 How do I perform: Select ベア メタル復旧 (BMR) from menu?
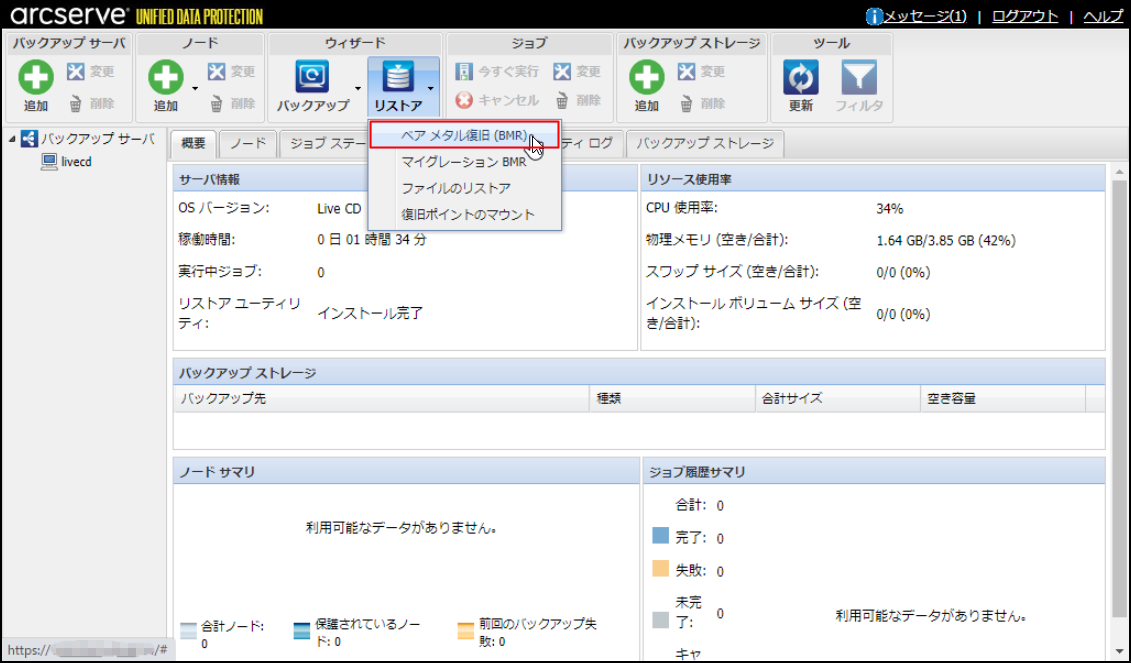(x=463, y=135)
